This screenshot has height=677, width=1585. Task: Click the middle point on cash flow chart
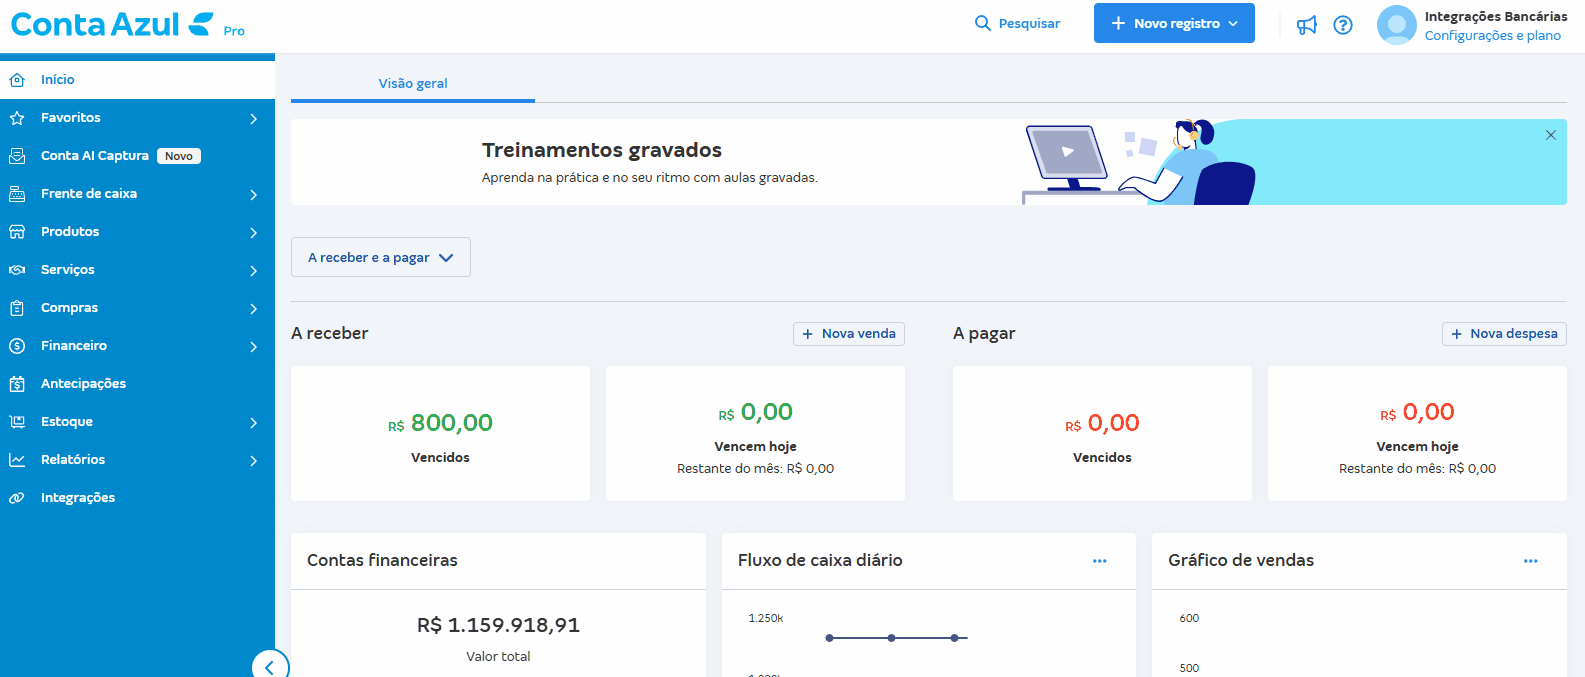[x=891, y=638]
